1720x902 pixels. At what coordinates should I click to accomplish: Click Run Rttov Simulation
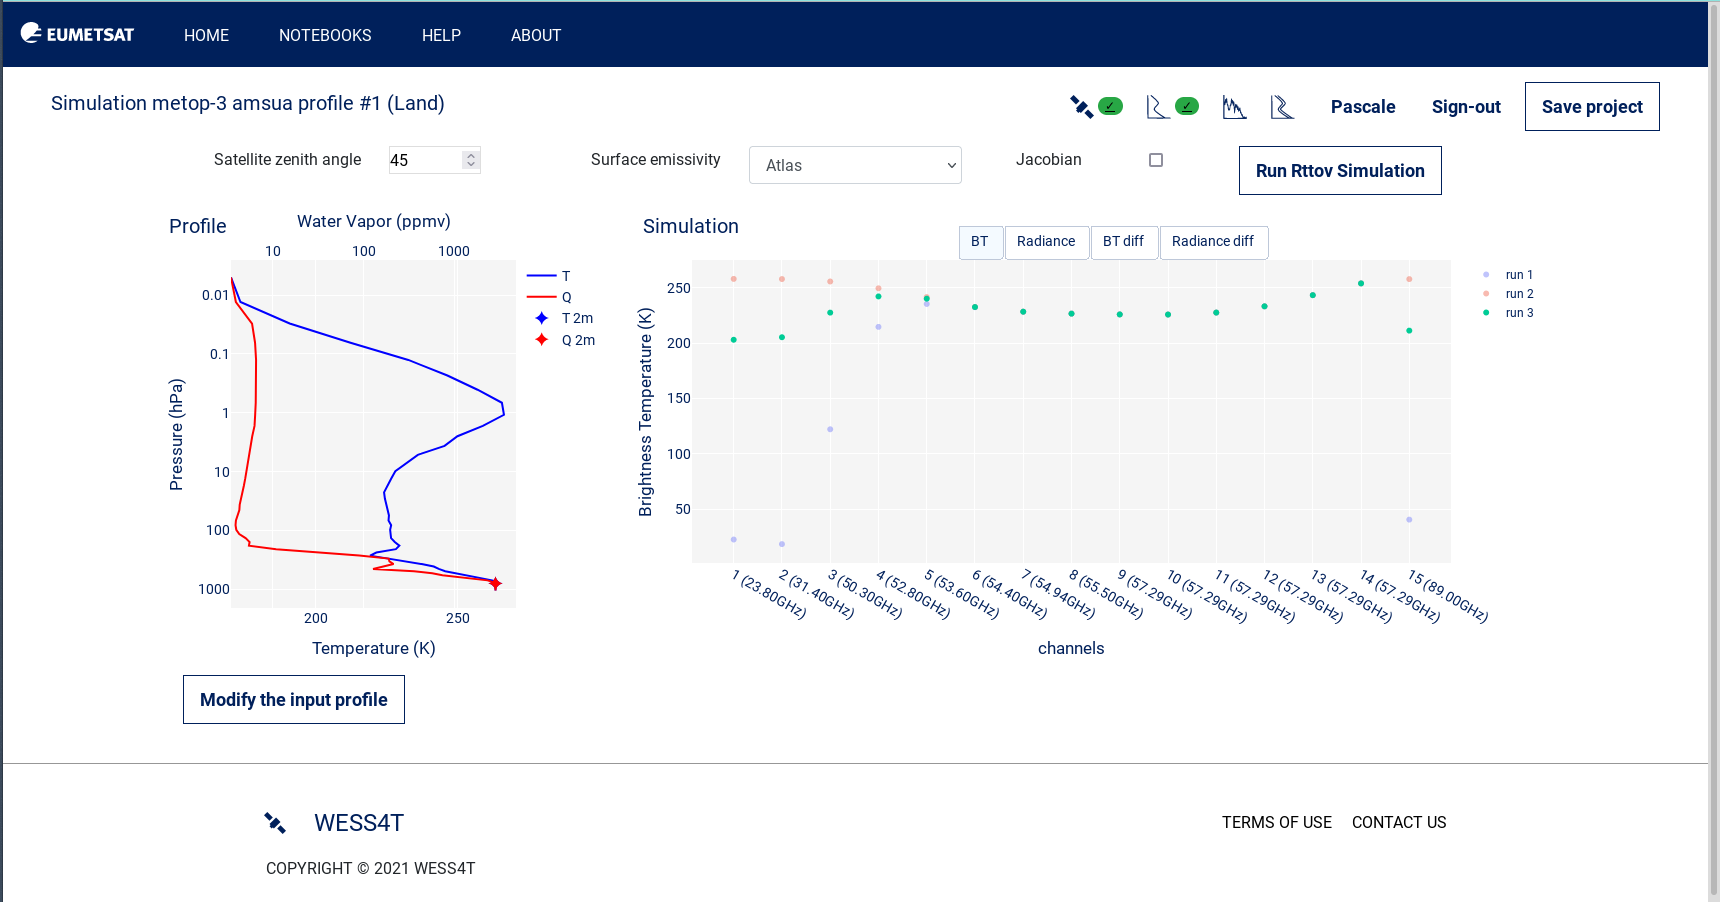pos(1339,170)
